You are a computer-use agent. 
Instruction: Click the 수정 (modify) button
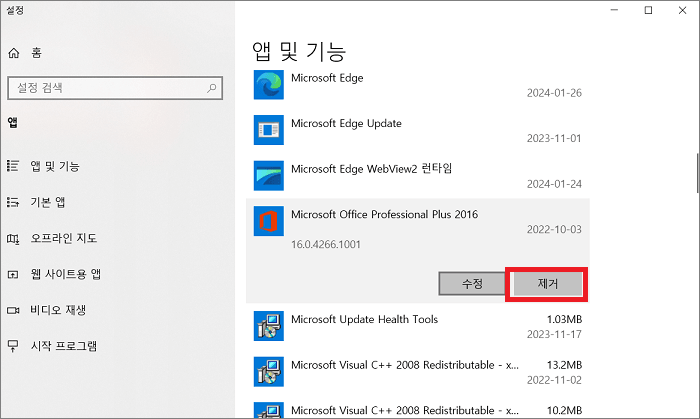click(x=472, y=283)
